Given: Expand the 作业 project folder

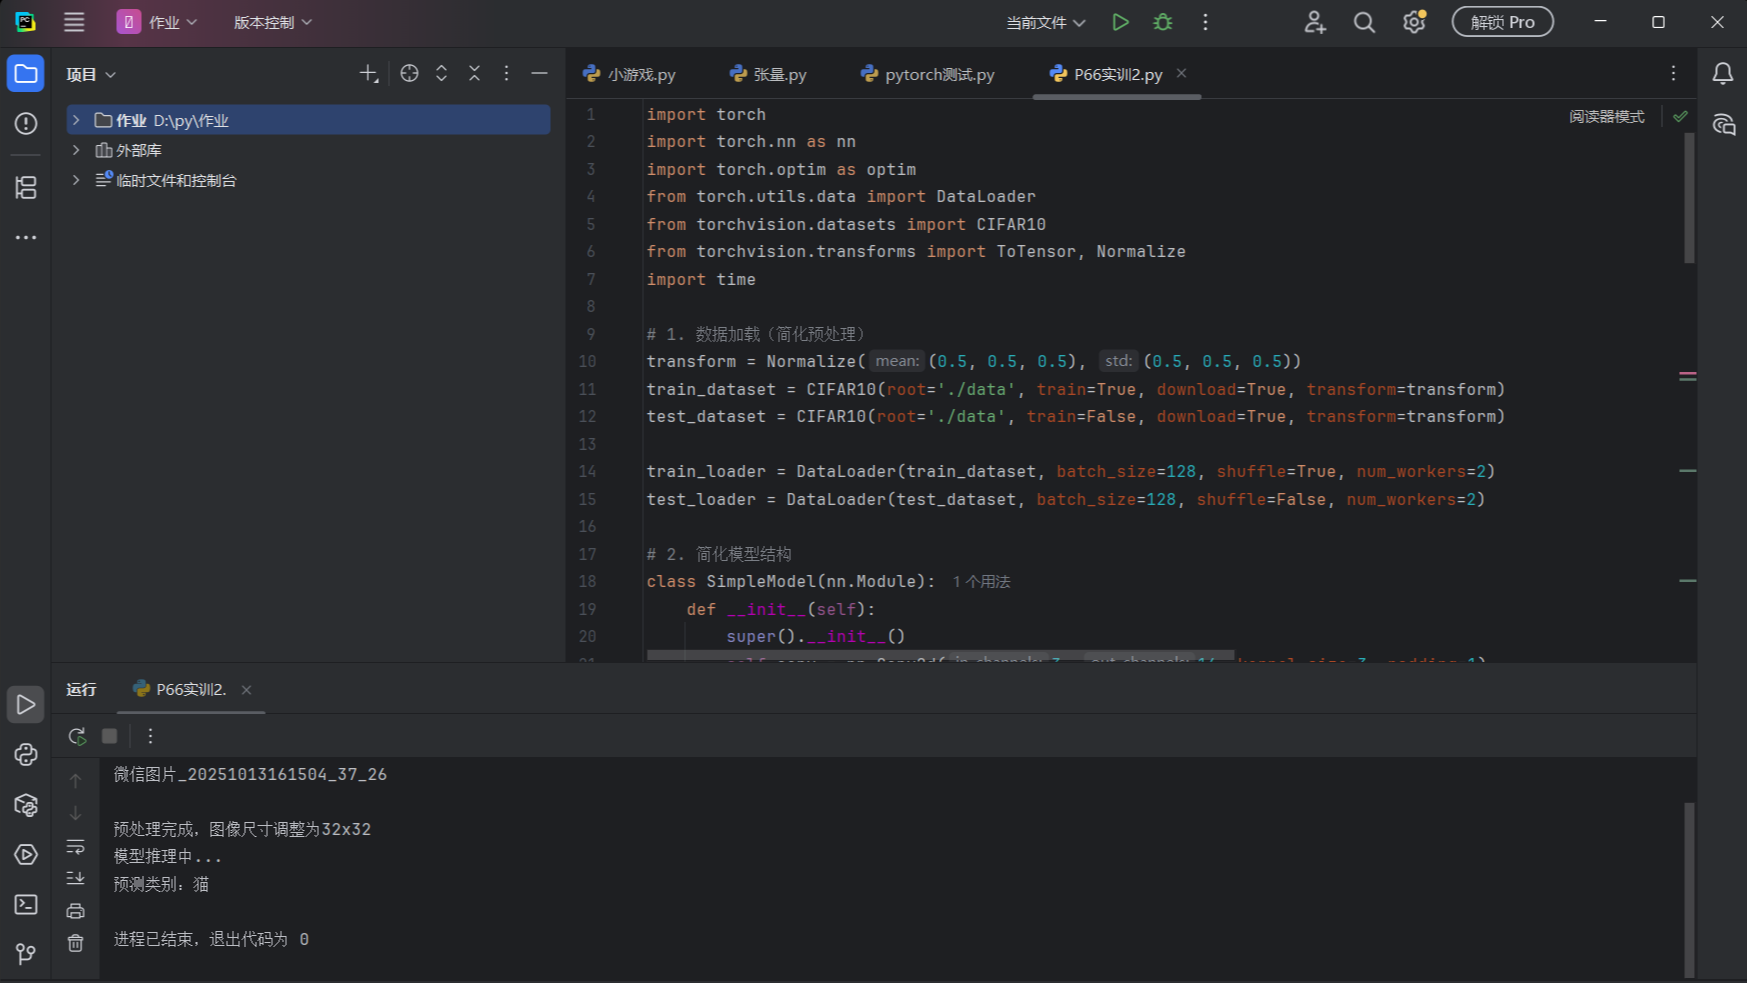Looking at the screenshot, I should 76,120.
